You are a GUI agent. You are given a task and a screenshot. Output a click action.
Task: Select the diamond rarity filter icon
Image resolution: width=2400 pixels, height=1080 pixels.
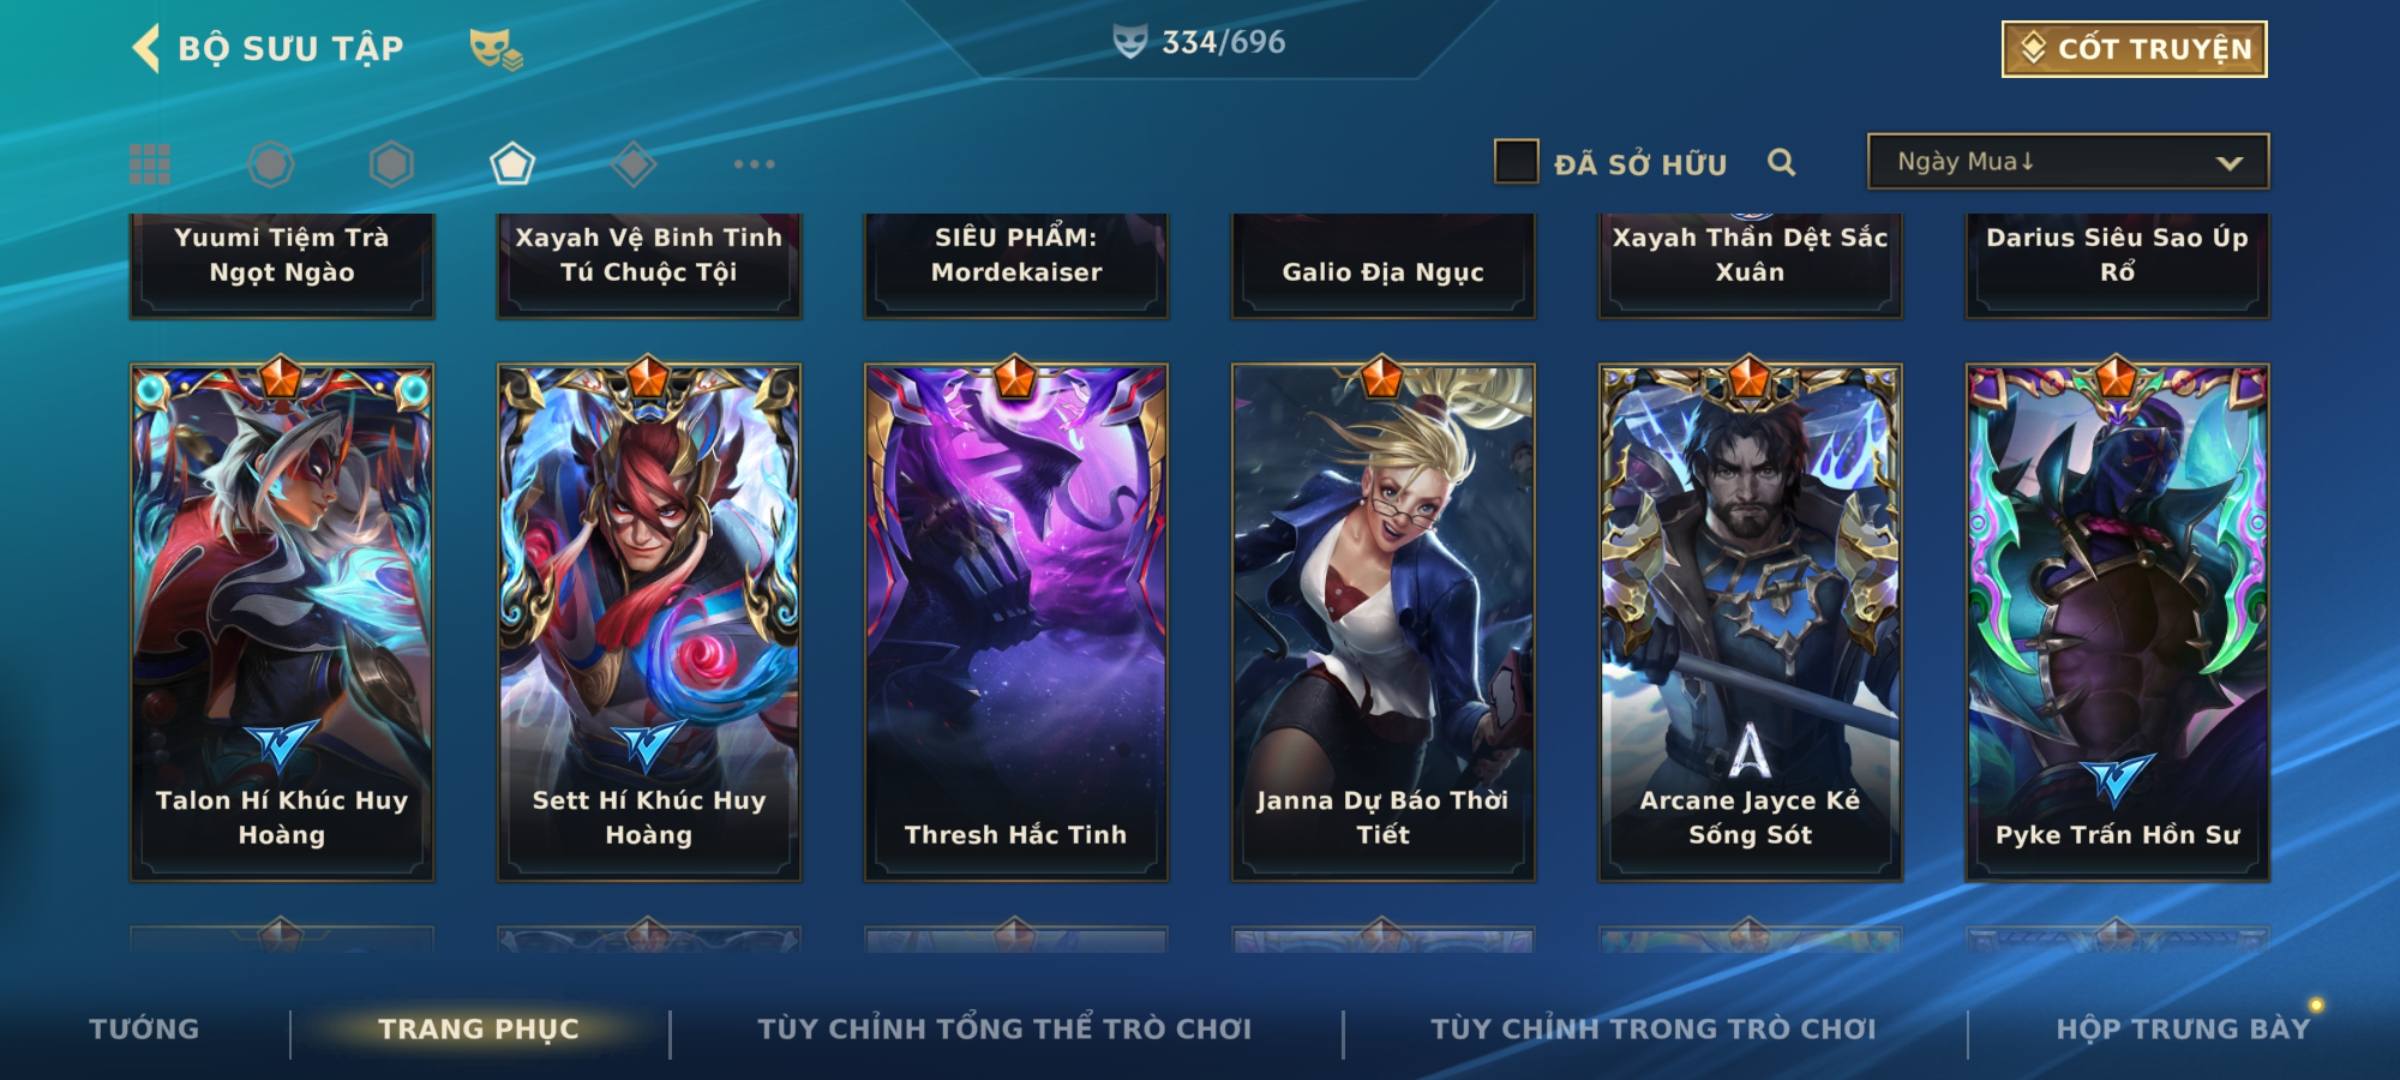[633, 164]
